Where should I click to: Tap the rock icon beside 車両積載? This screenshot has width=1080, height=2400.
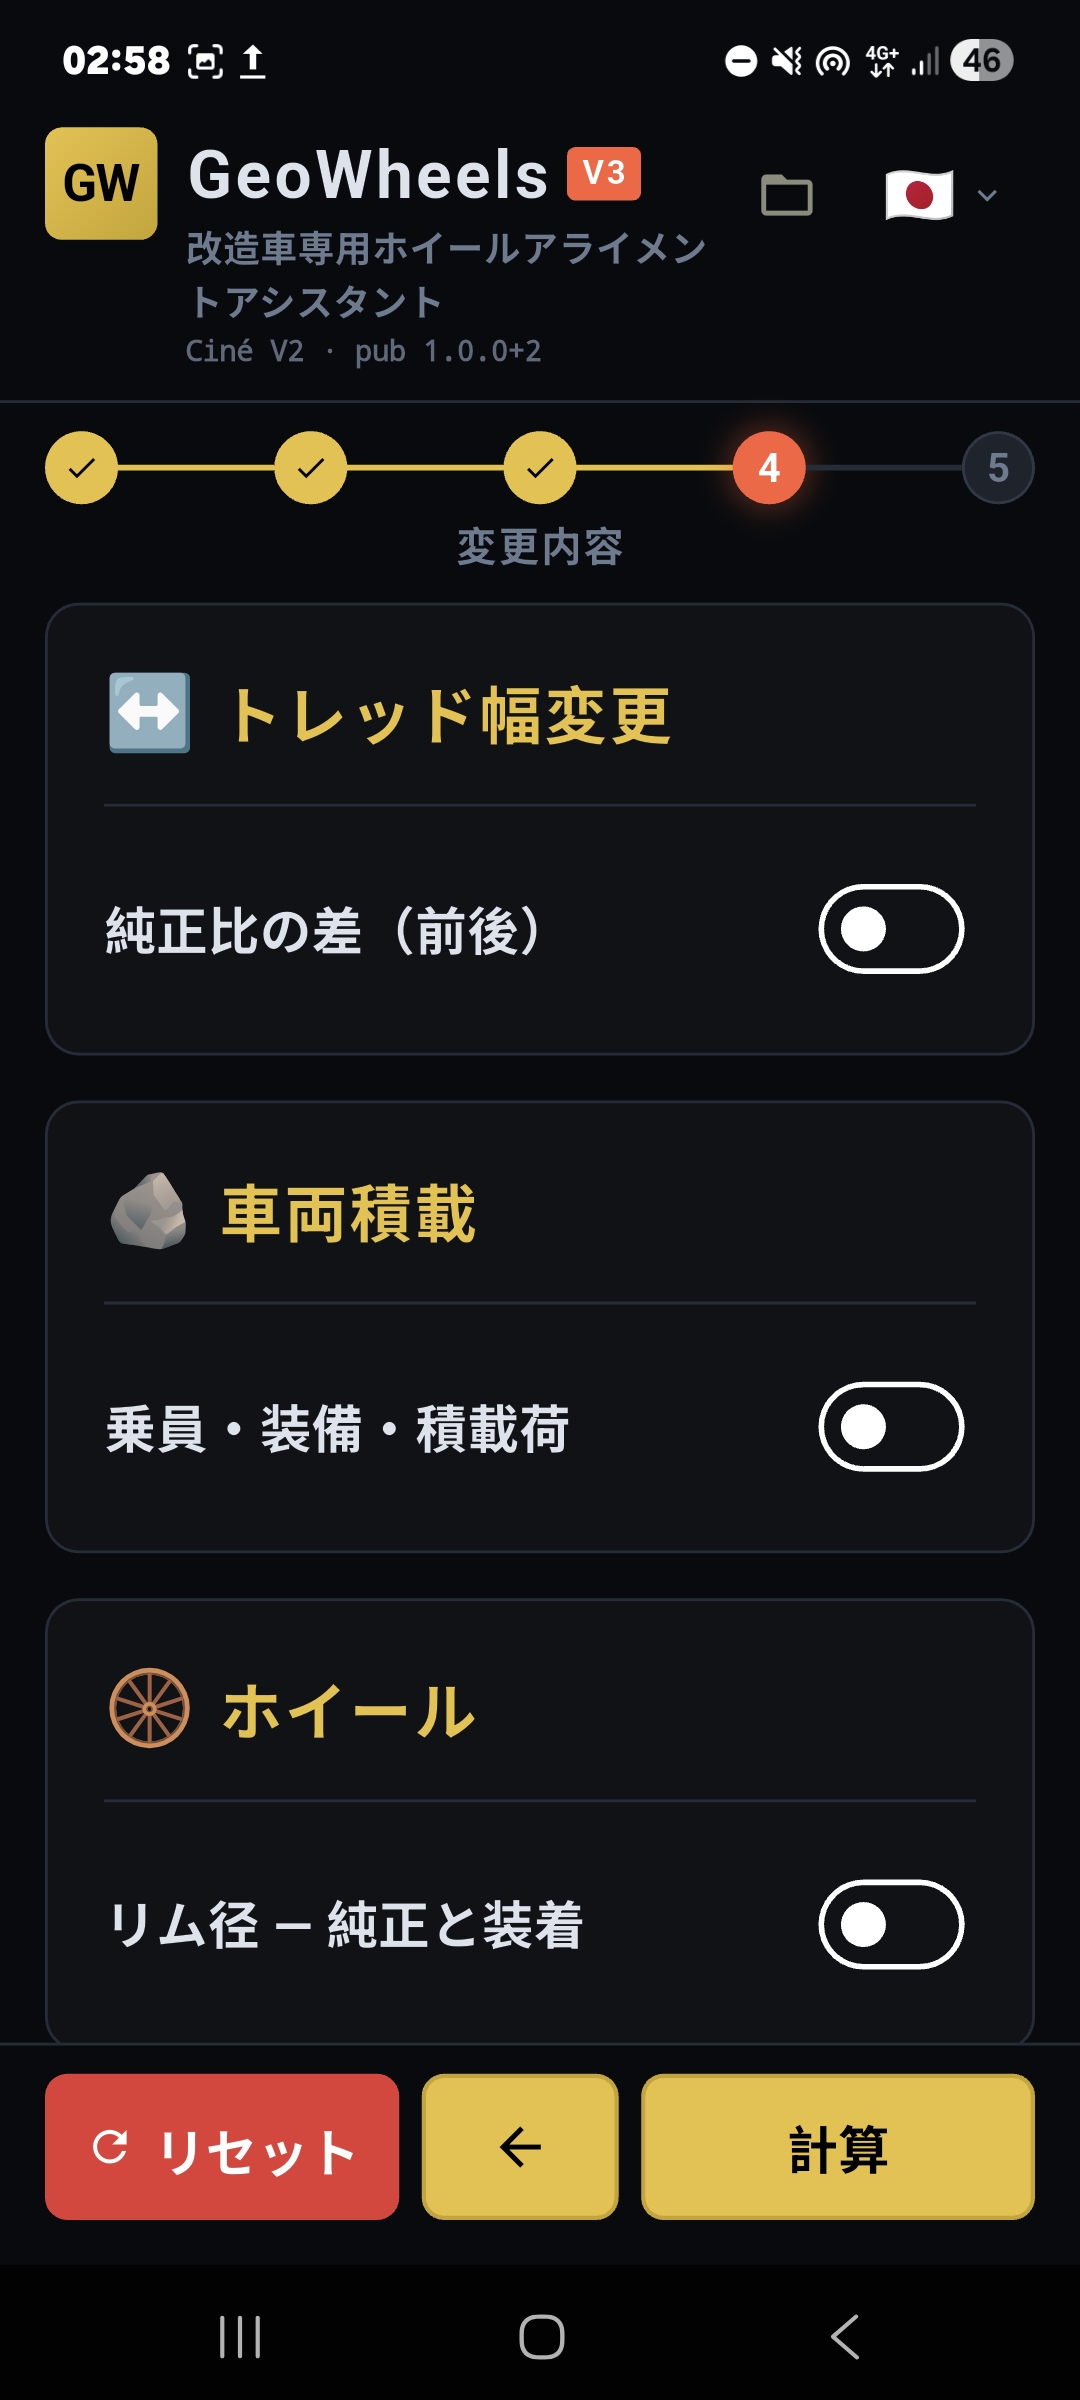149,1211
